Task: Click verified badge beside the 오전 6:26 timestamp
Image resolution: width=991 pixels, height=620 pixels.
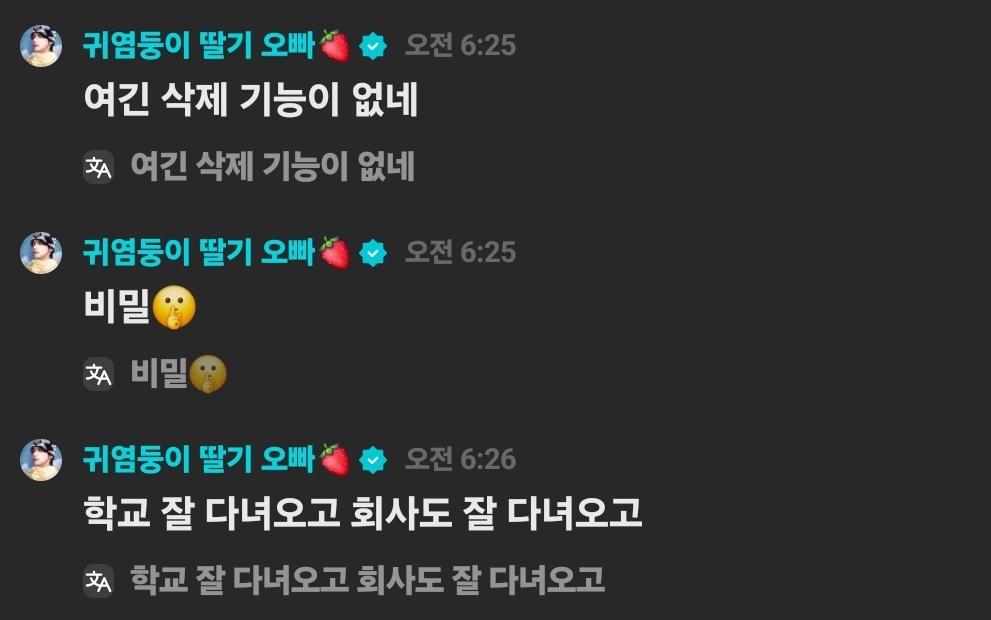Action: click(x=373, y=459)
